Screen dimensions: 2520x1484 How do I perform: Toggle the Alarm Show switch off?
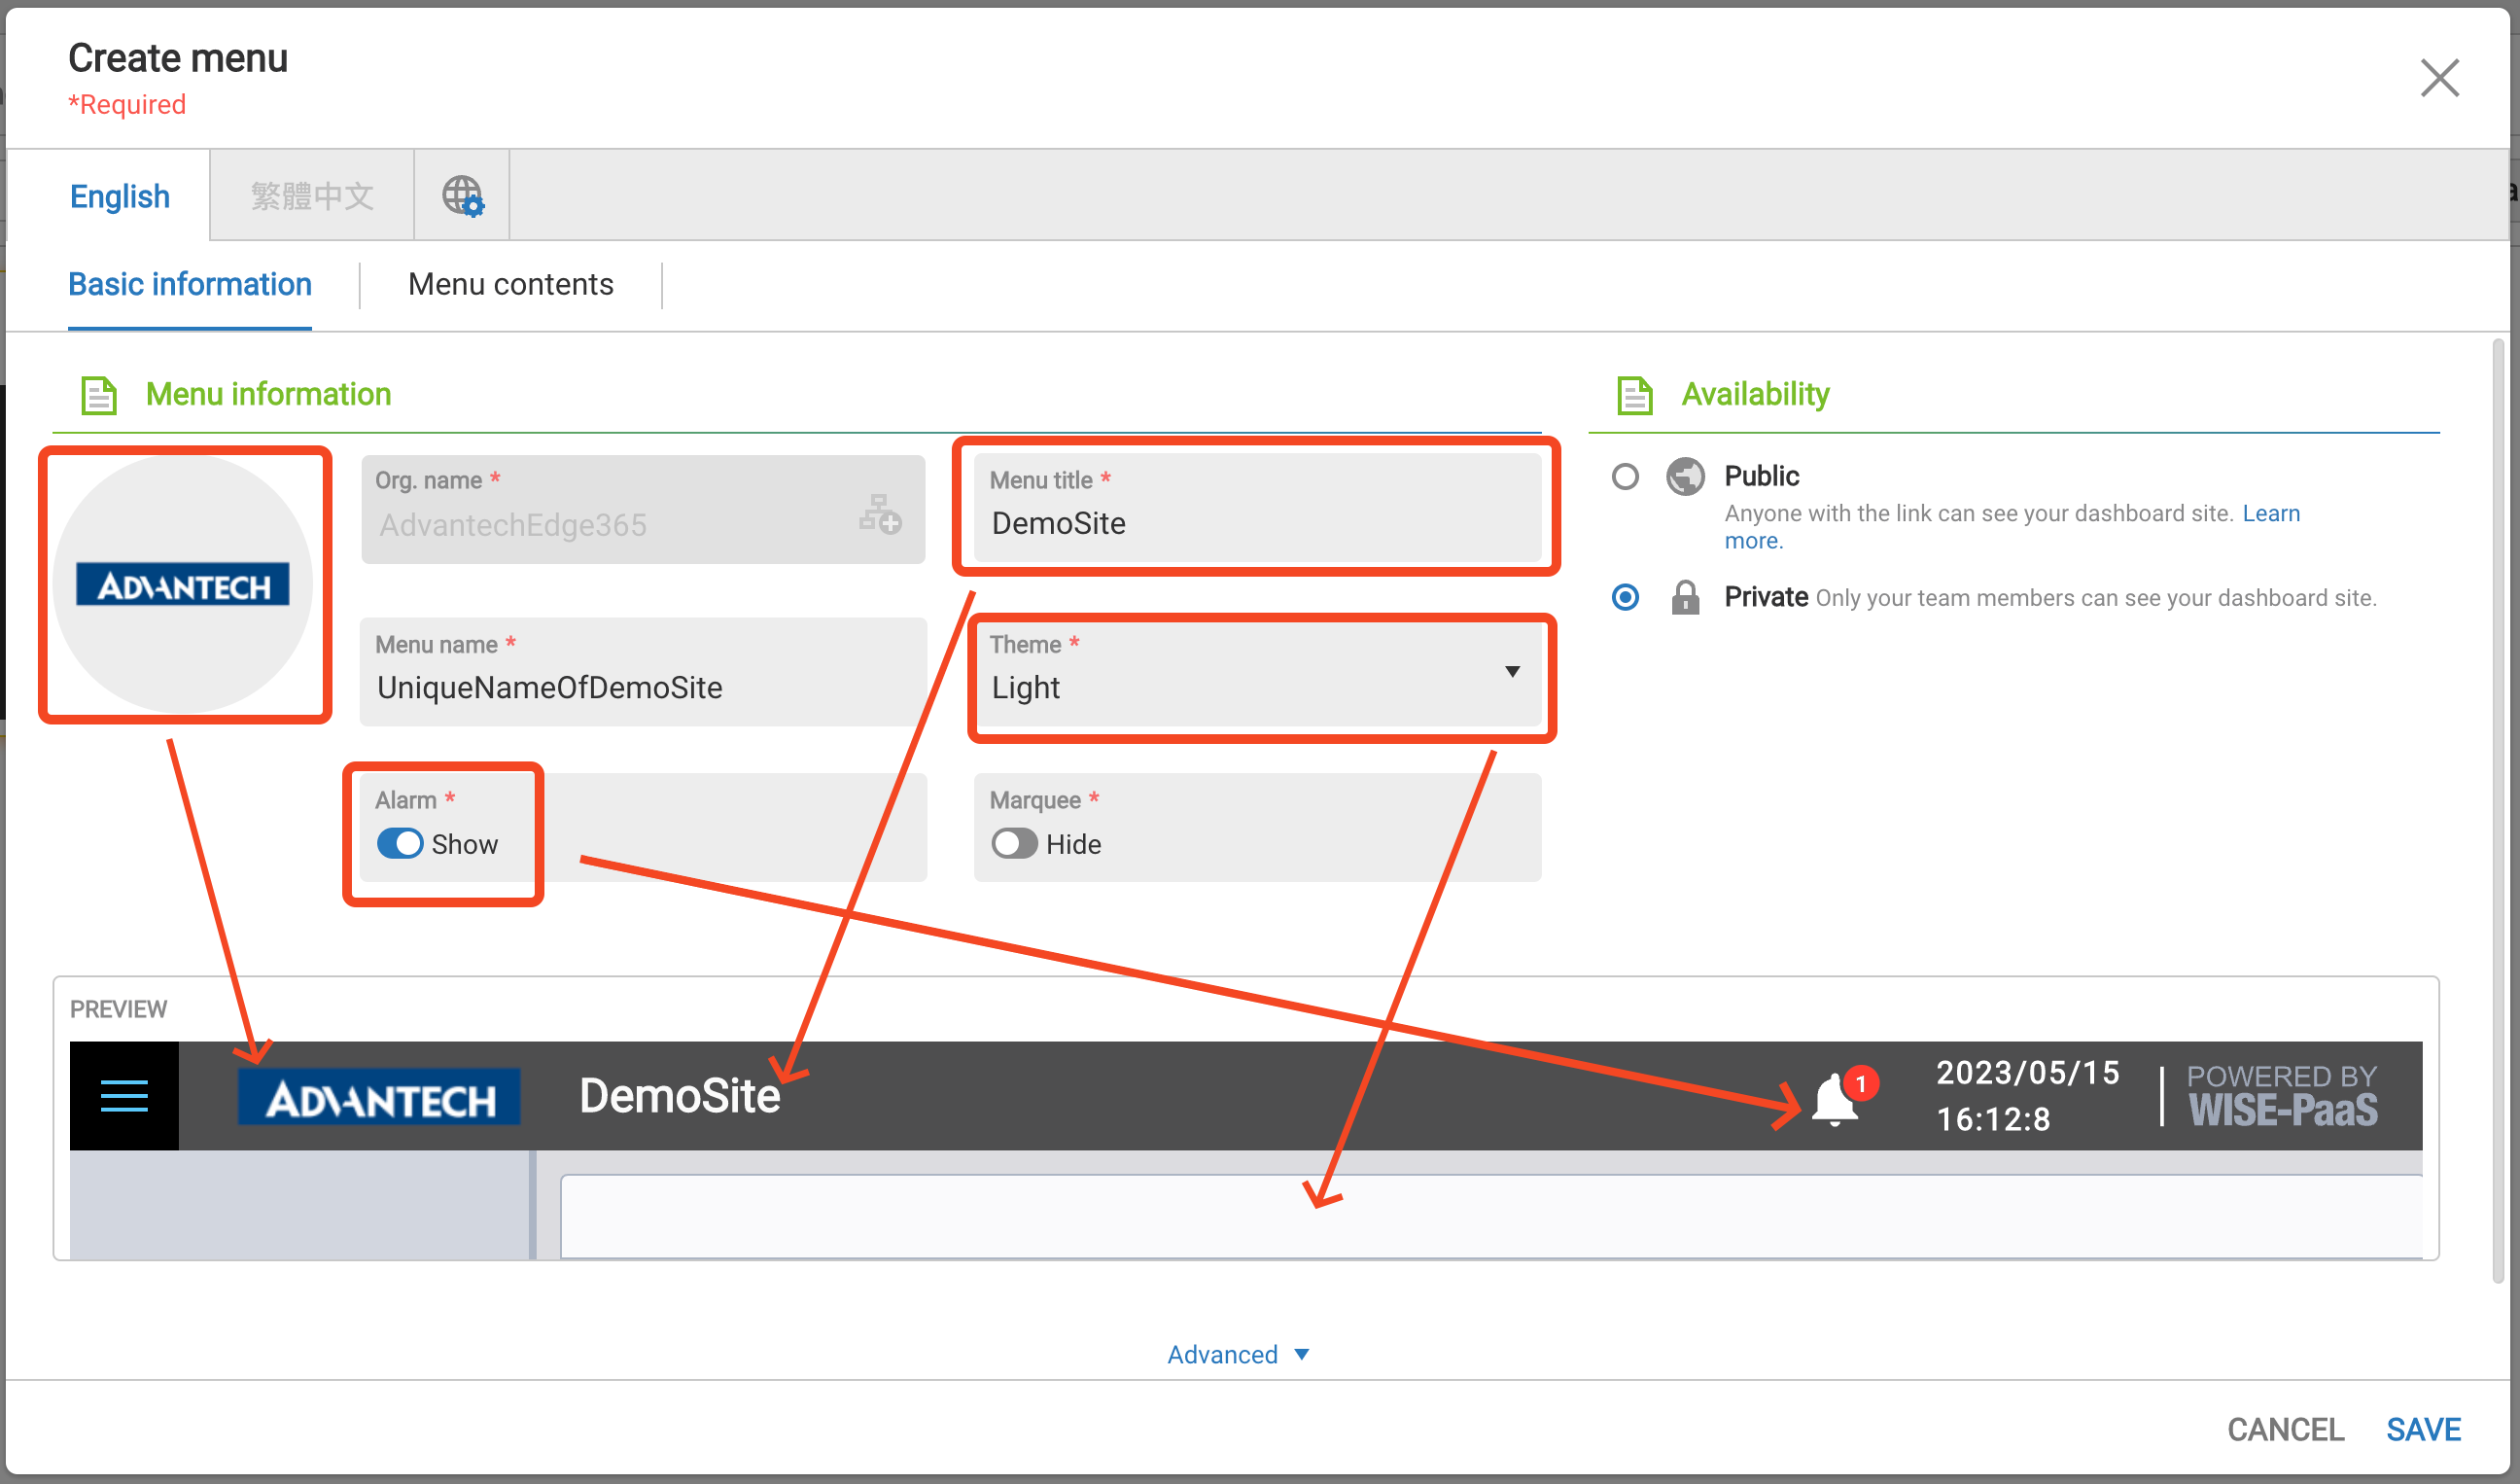point(400,844)
